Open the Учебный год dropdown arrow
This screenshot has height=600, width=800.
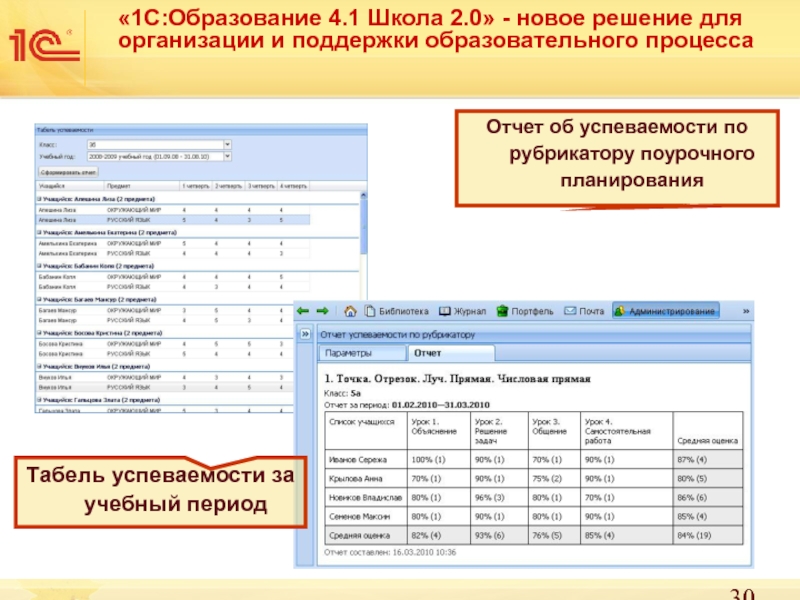pyautogui.click(x=228, y=157)
